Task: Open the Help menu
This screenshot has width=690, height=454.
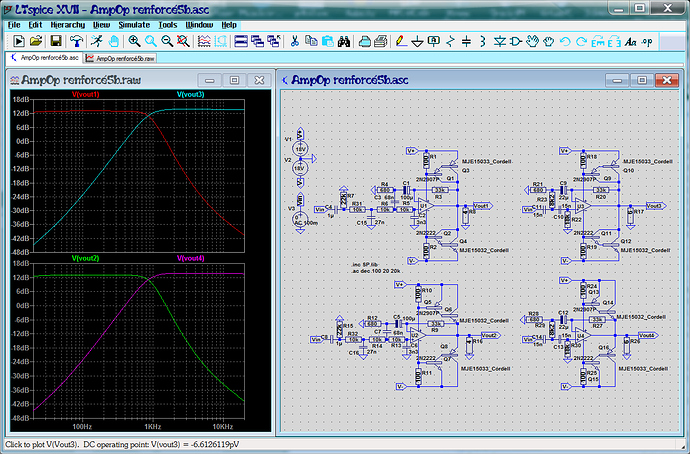Action: (229, 25)
